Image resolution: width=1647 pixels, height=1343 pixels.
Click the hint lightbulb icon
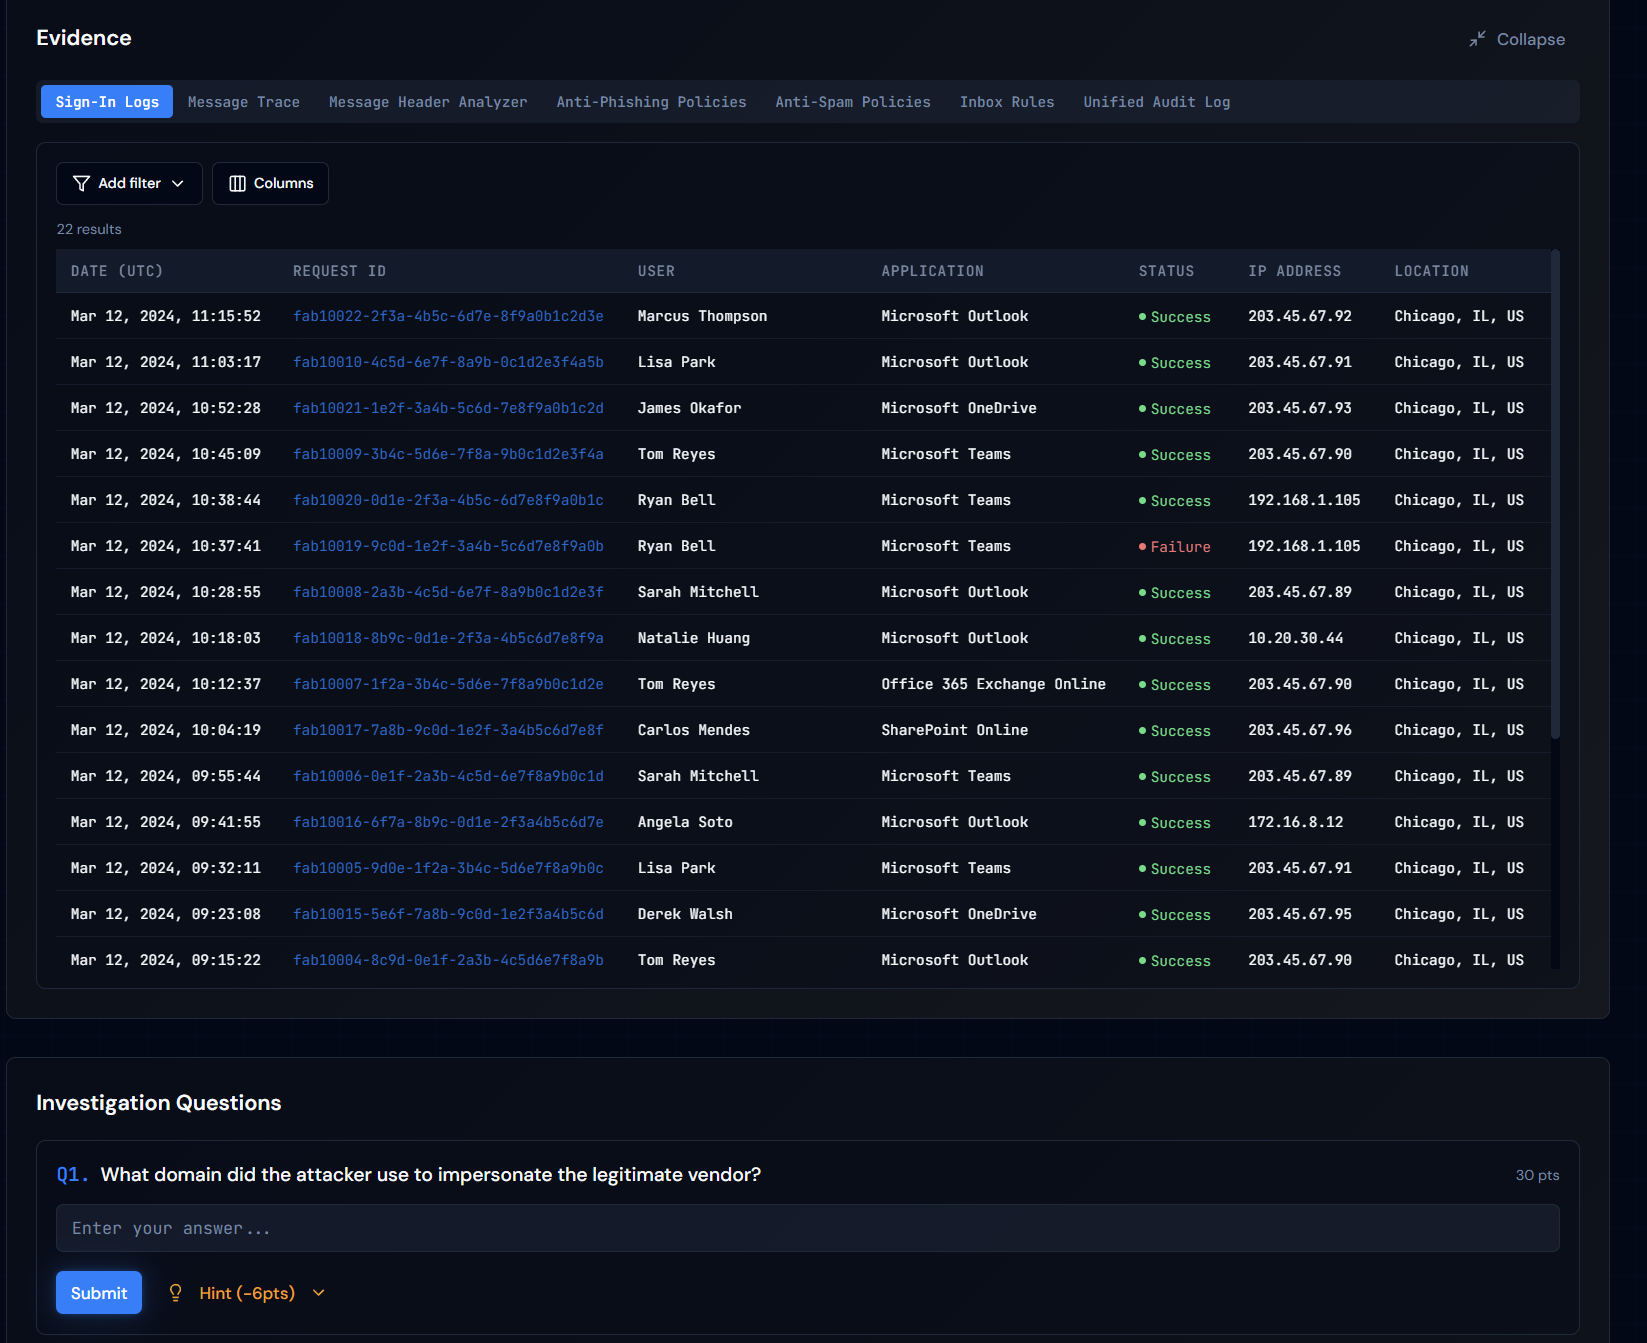(x=176, y=1293)
